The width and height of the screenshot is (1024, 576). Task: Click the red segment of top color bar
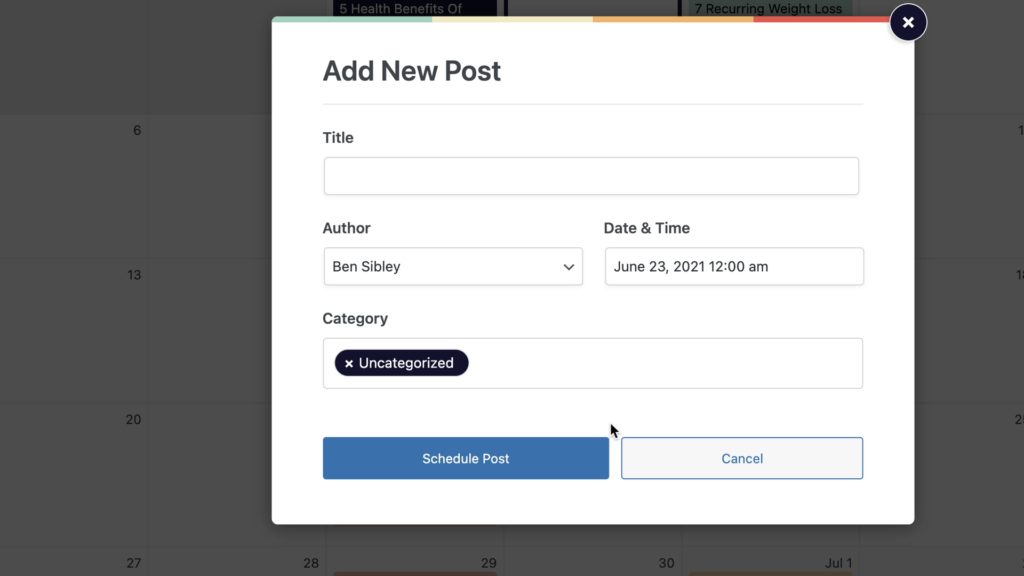click(x=822, y=20)
